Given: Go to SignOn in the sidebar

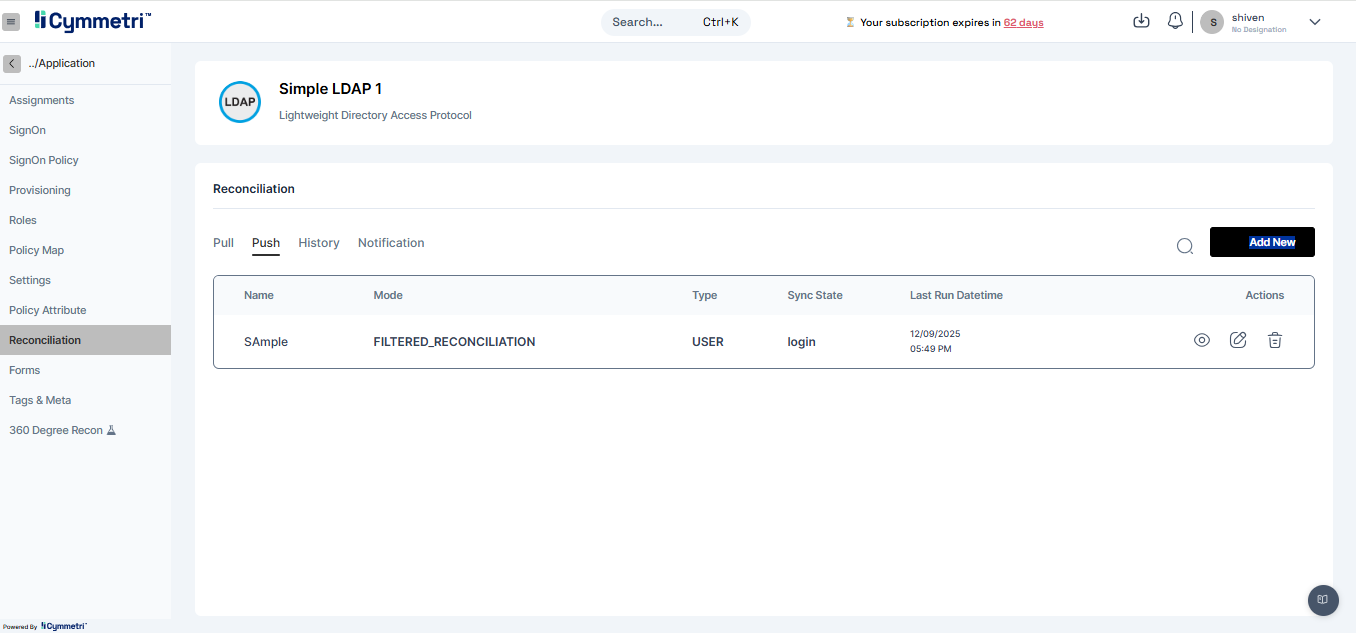Looking at the screenshot, I should point(85,130).
